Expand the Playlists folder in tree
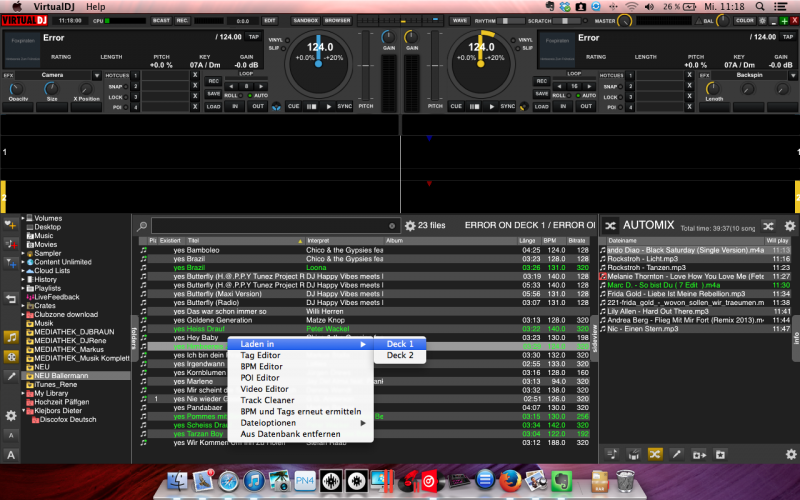 click(23, 287)
